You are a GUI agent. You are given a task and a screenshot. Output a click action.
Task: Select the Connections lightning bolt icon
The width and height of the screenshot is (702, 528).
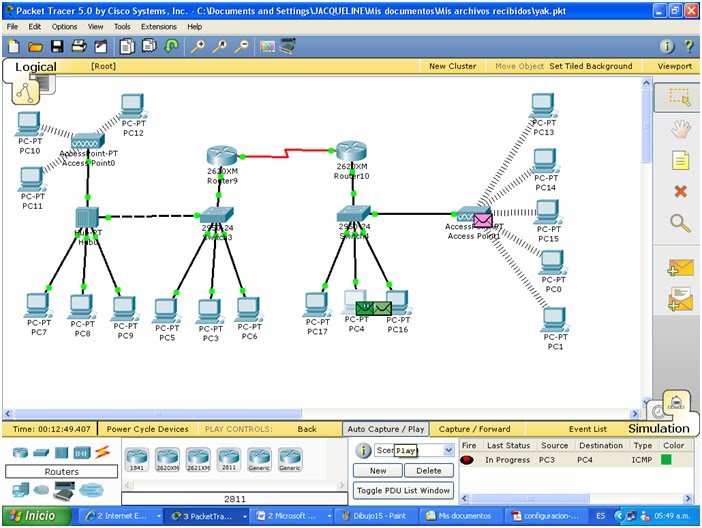tap(102, 452)
